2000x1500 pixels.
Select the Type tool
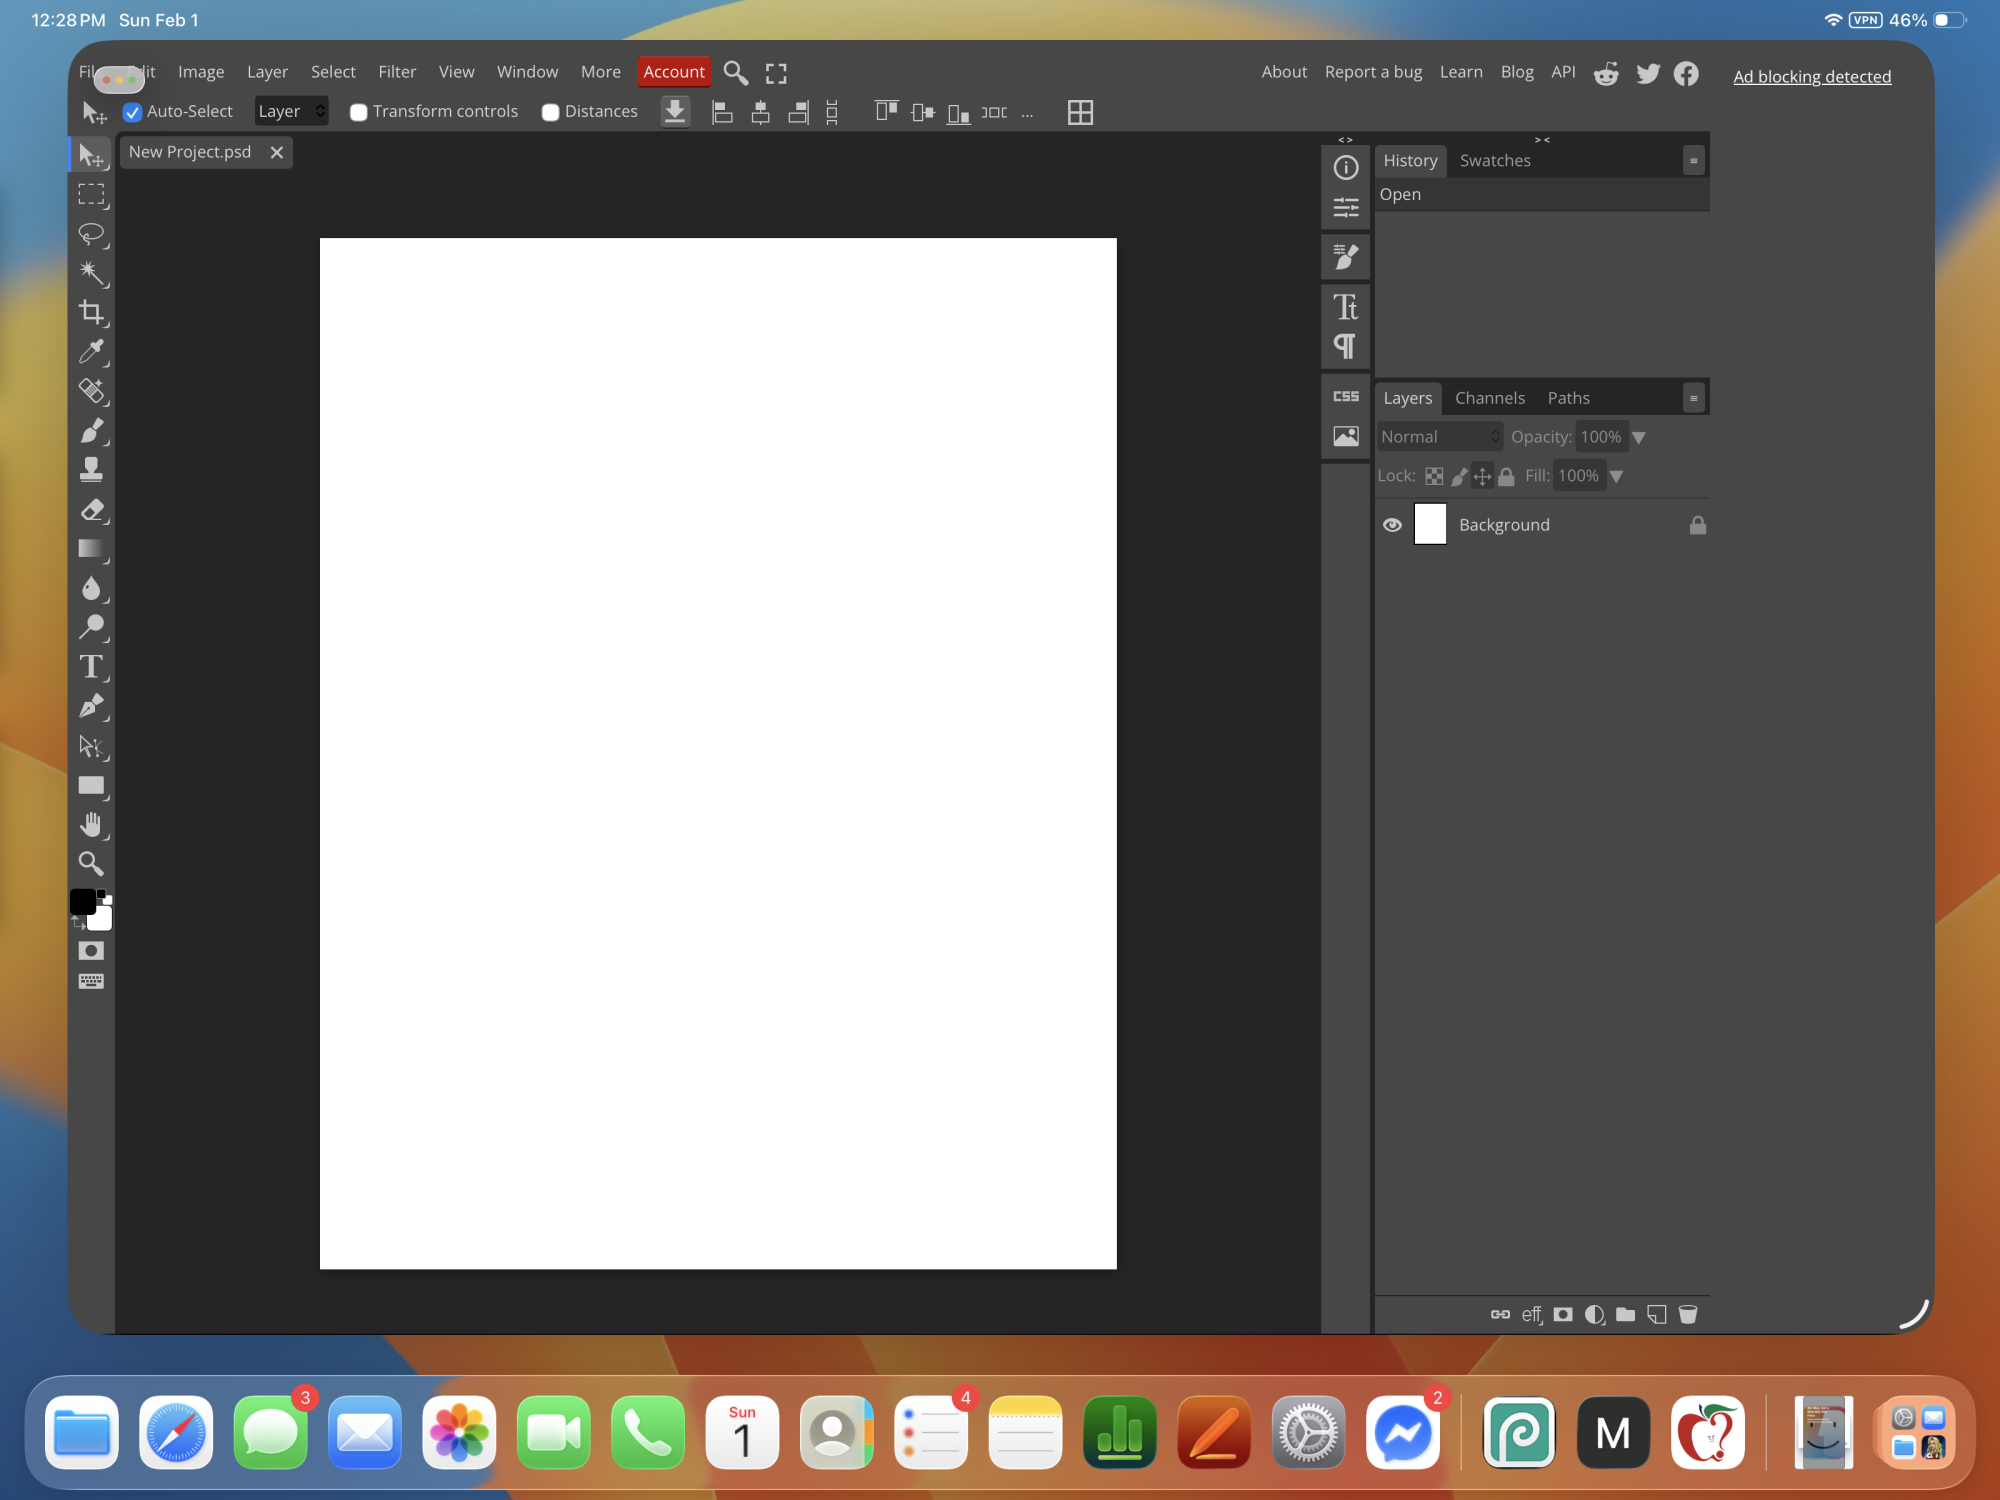(x=91, y=666)
